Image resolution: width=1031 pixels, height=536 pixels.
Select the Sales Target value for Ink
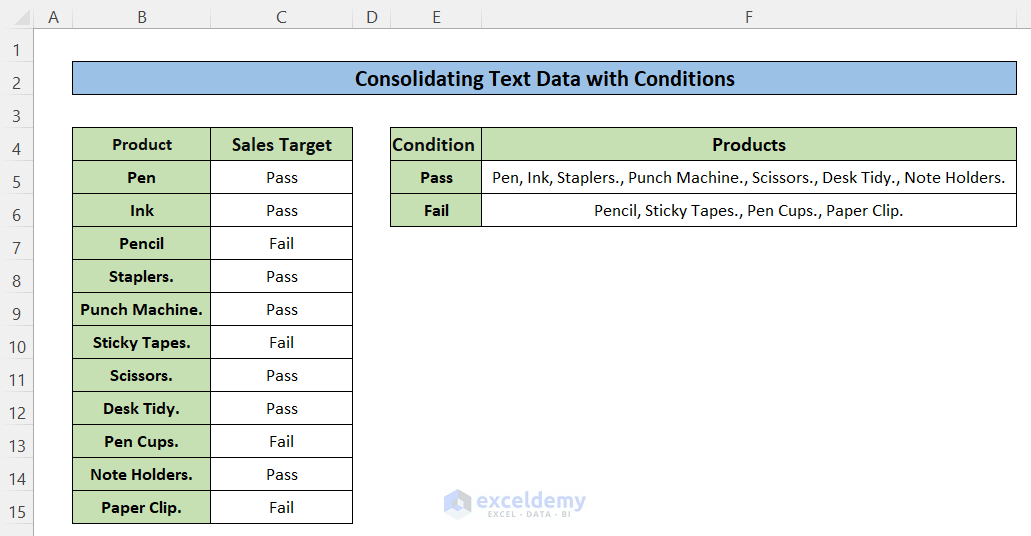[281, 210]
